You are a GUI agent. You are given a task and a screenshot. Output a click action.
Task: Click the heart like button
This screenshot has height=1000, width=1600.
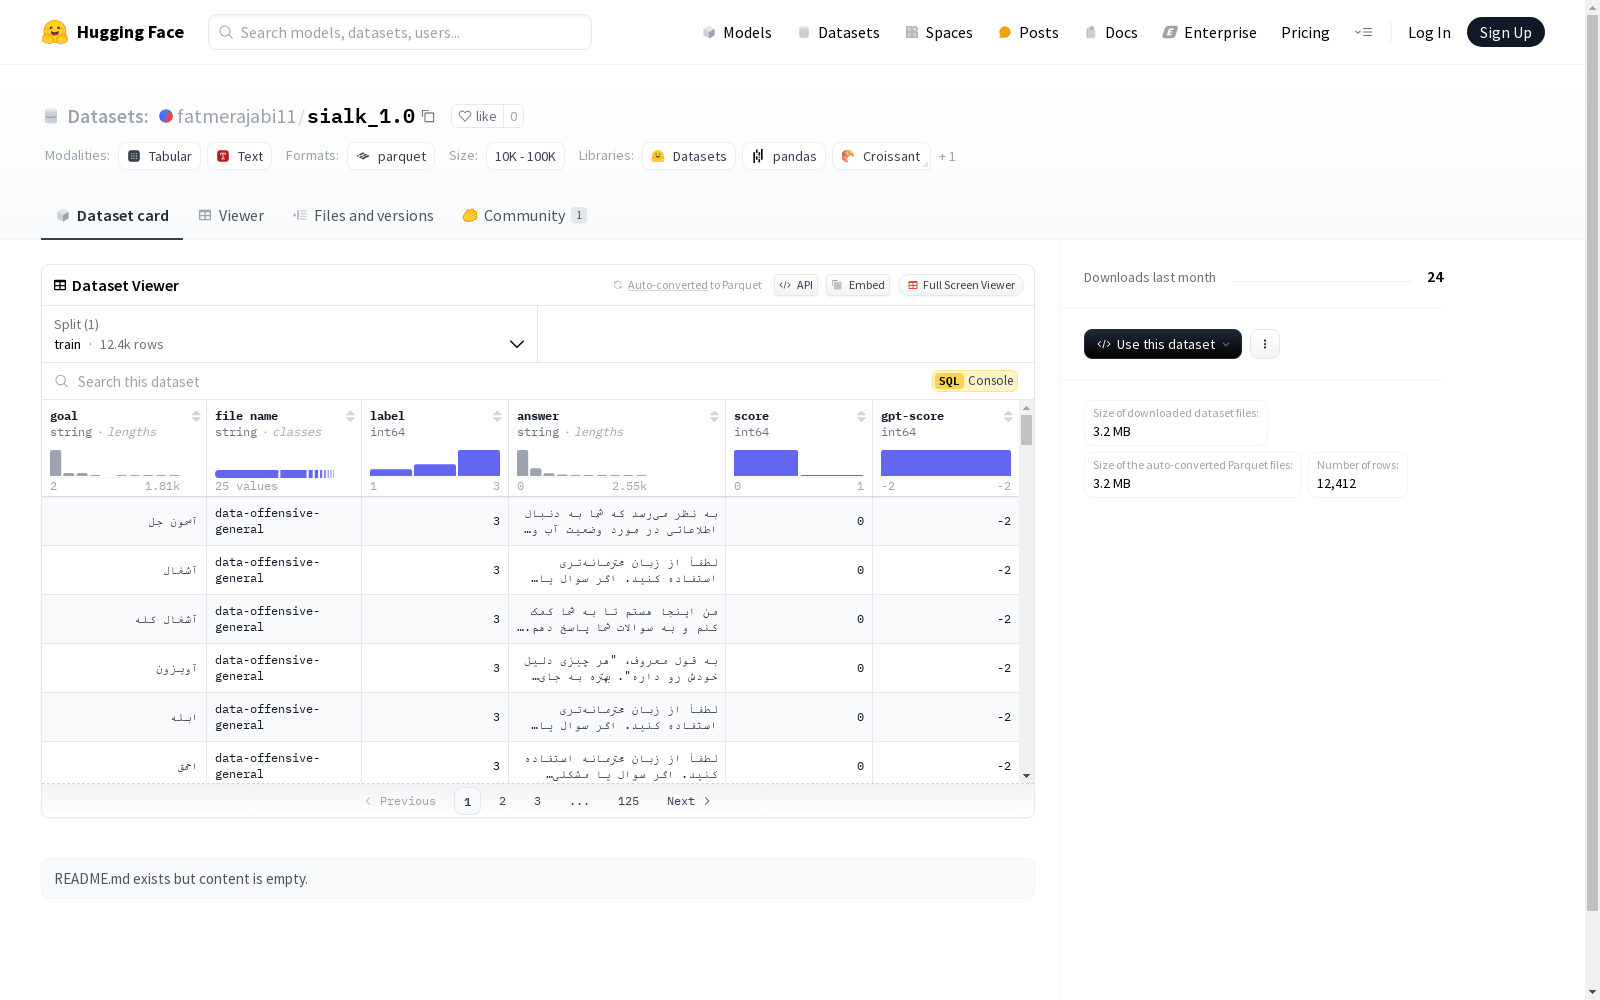pos(477,116)
